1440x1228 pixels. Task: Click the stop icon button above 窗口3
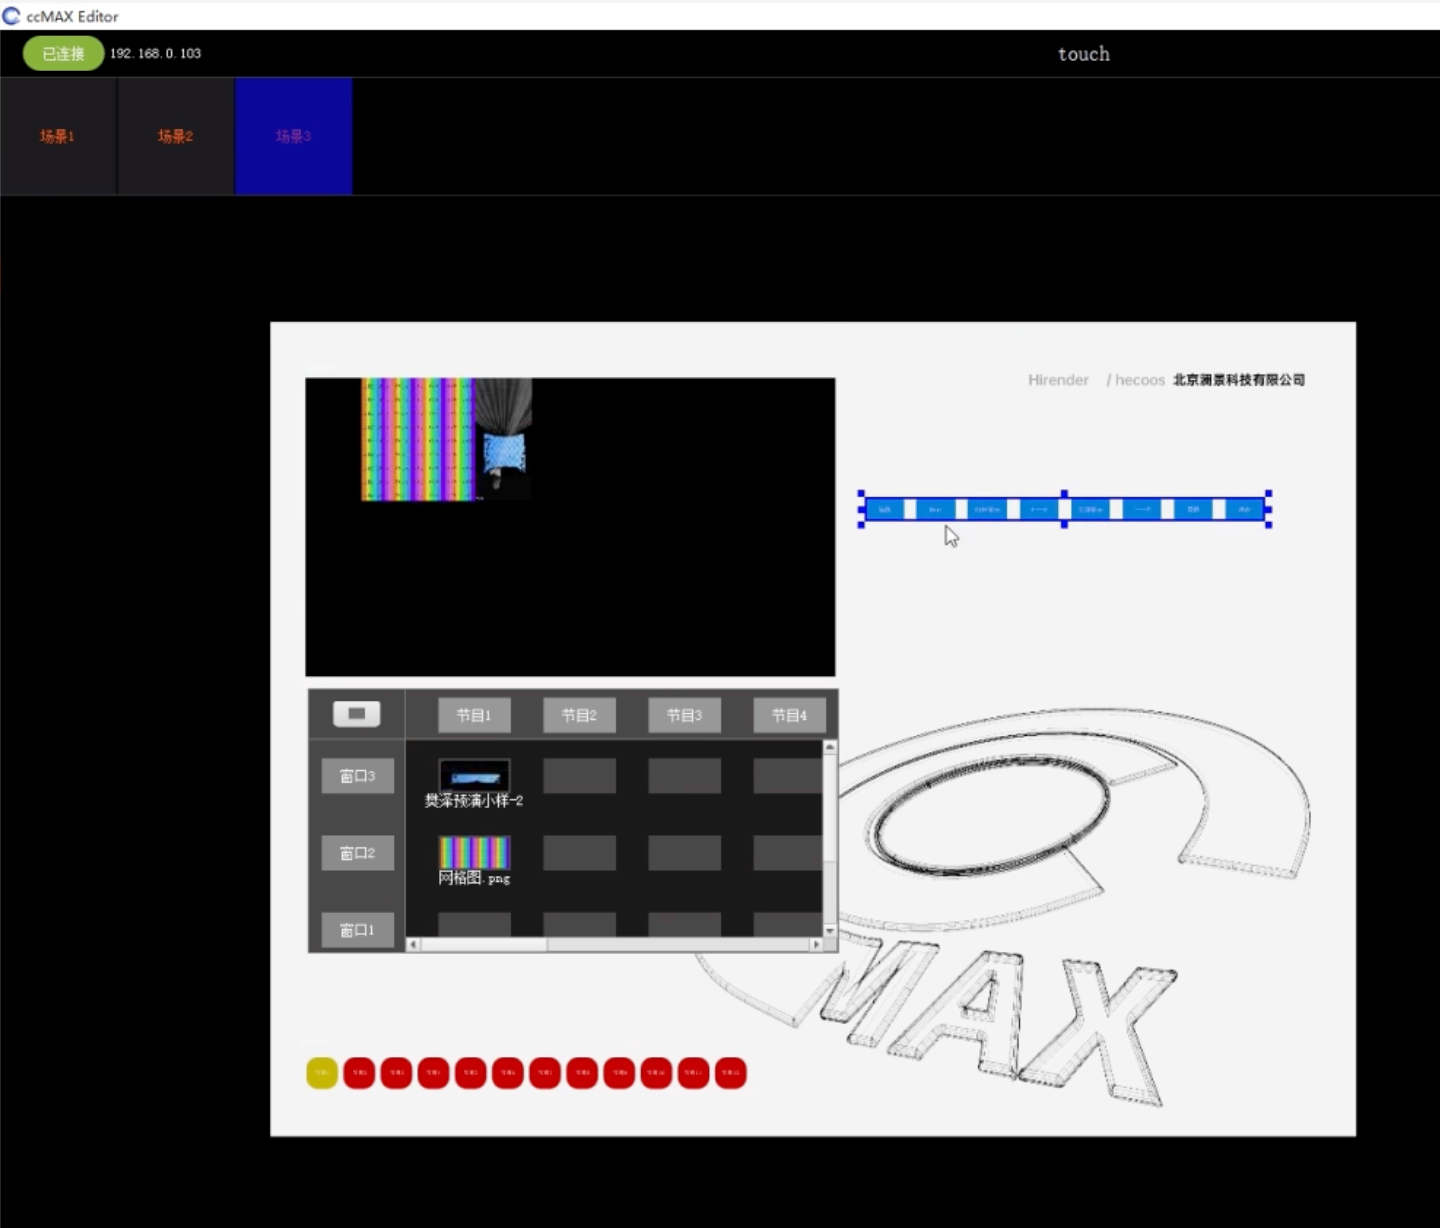(x=356, y=714)
